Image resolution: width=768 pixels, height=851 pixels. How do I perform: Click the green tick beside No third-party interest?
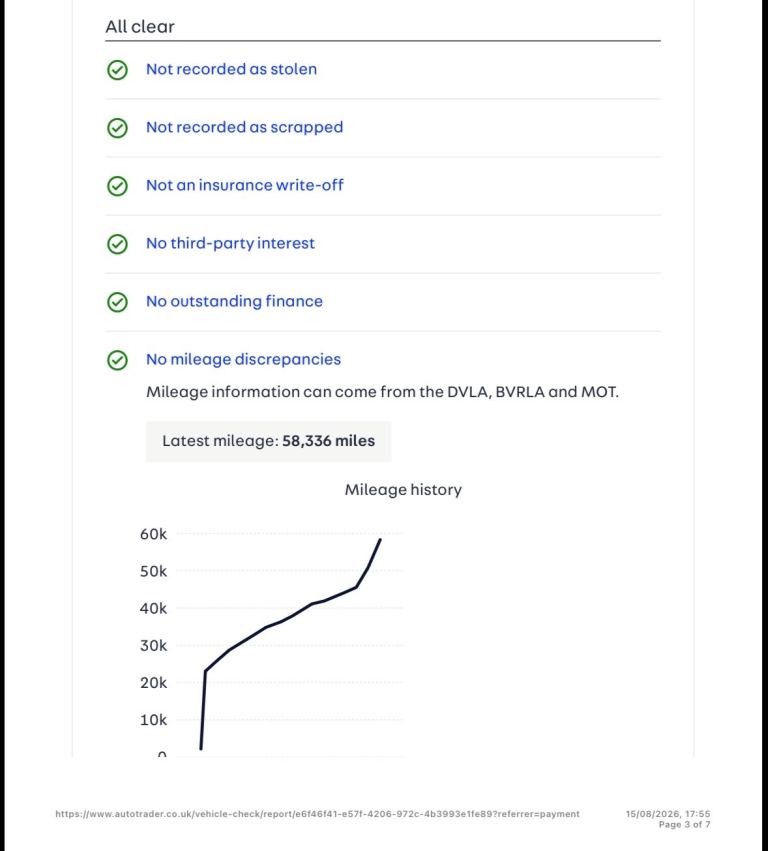pos(117,244)
